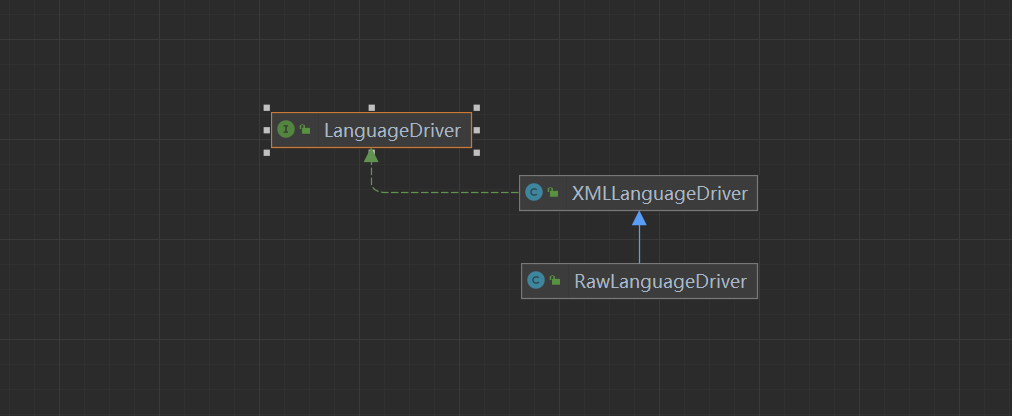Click the left-middle resize handle of LanguageDriver
This screenshot has height=416, width=1012.
[x=267, y=130]
